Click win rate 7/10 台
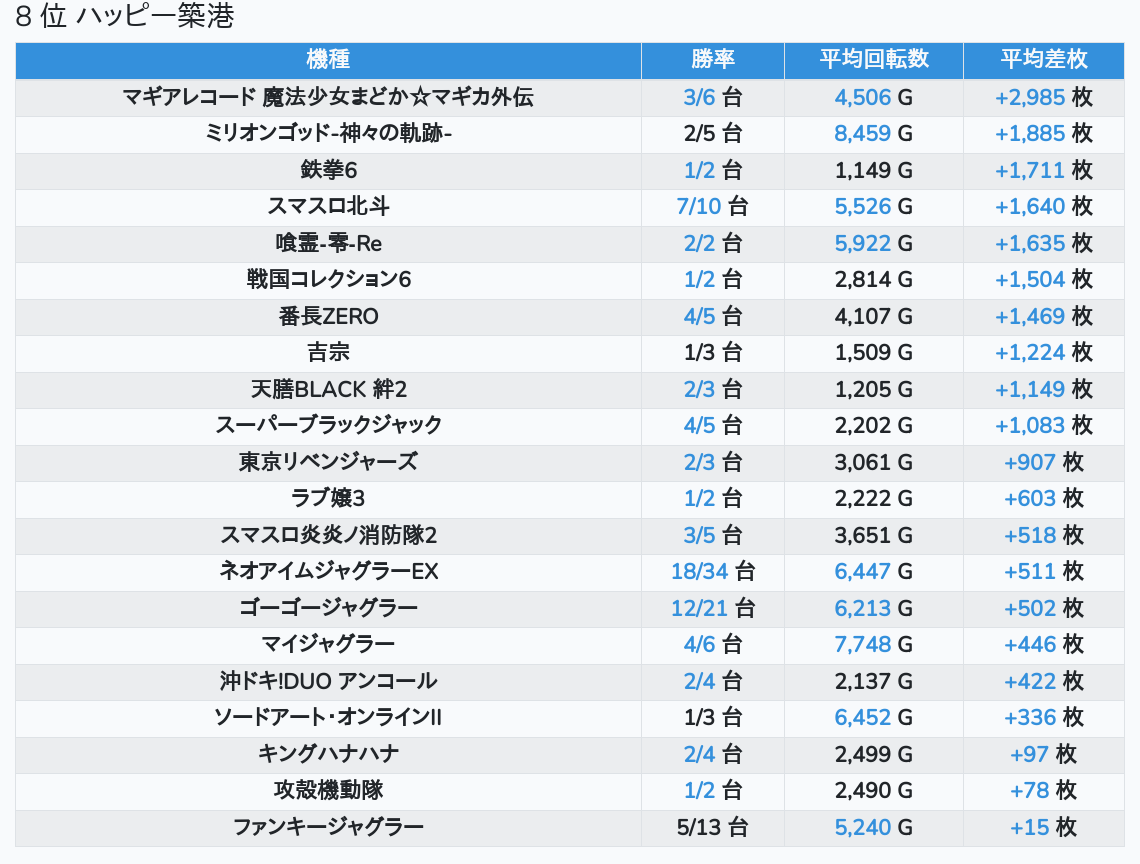This screenshot has height=864, width=1140. [x=712, y=207]
